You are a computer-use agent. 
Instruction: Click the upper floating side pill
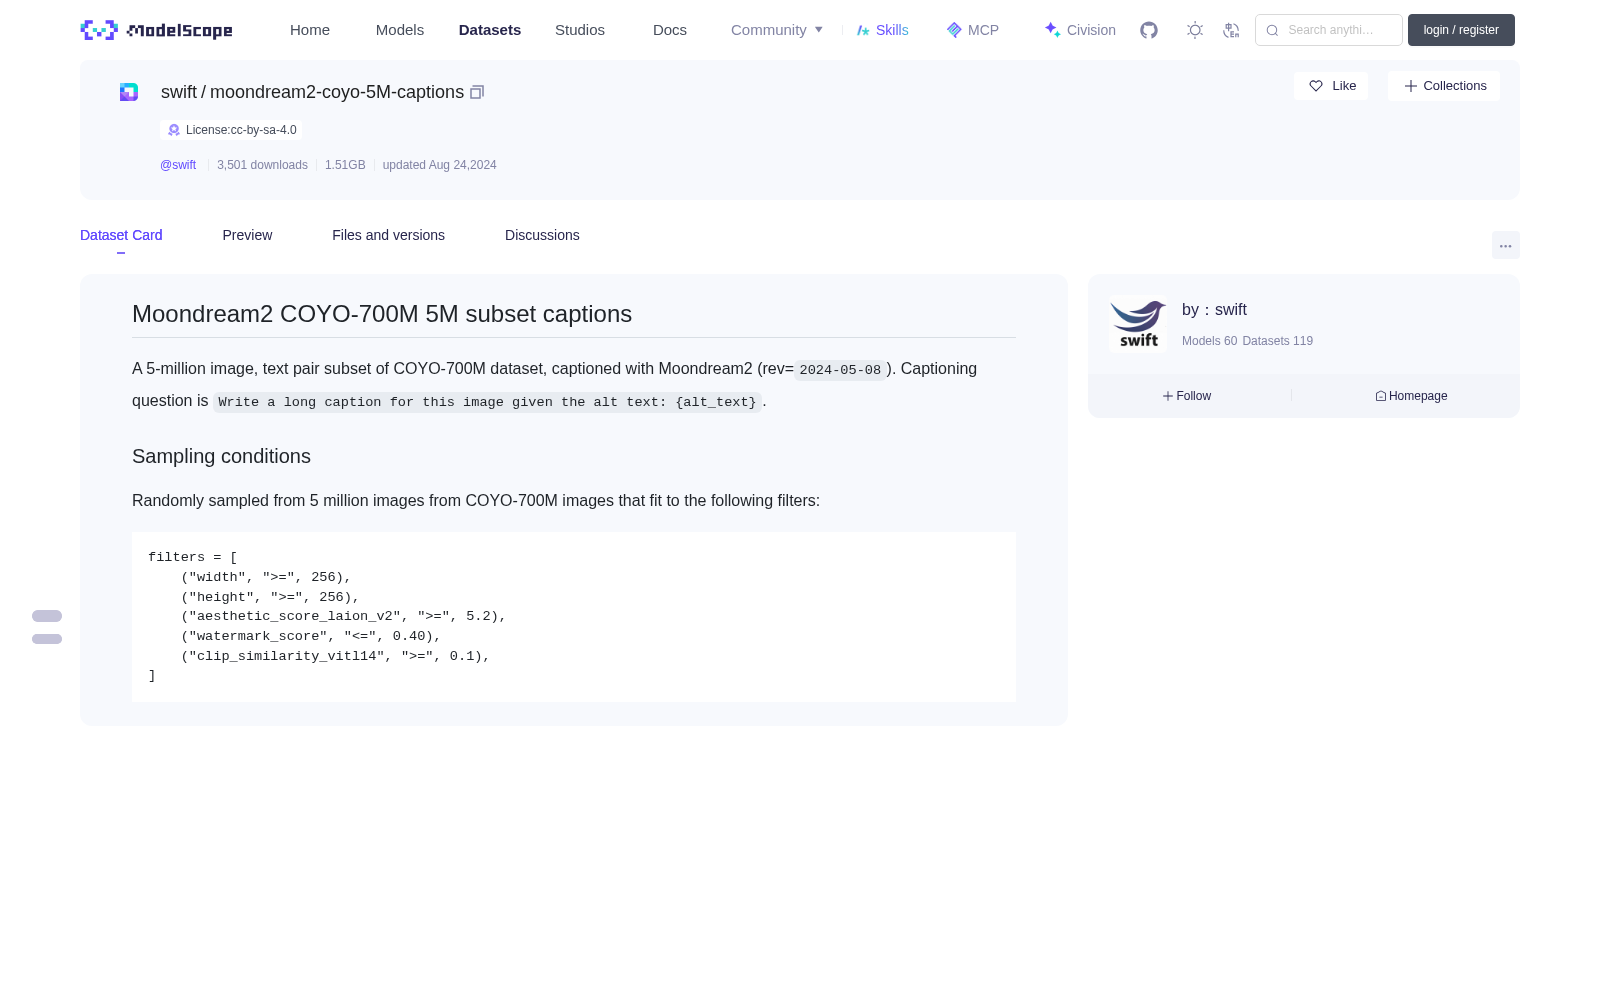tap(47, 616)
